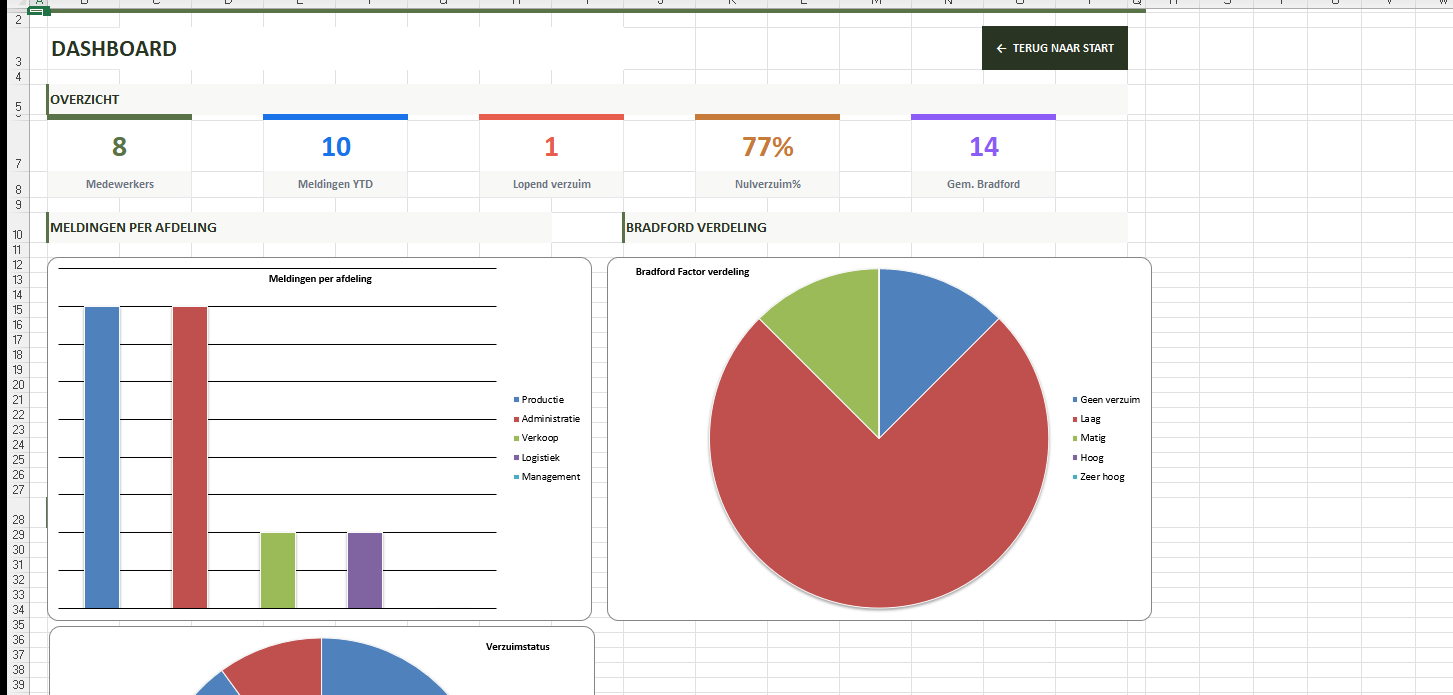Select the Verzuimstatus chart title
Screen dimensions: 1453x695
[x=517, y=646]
